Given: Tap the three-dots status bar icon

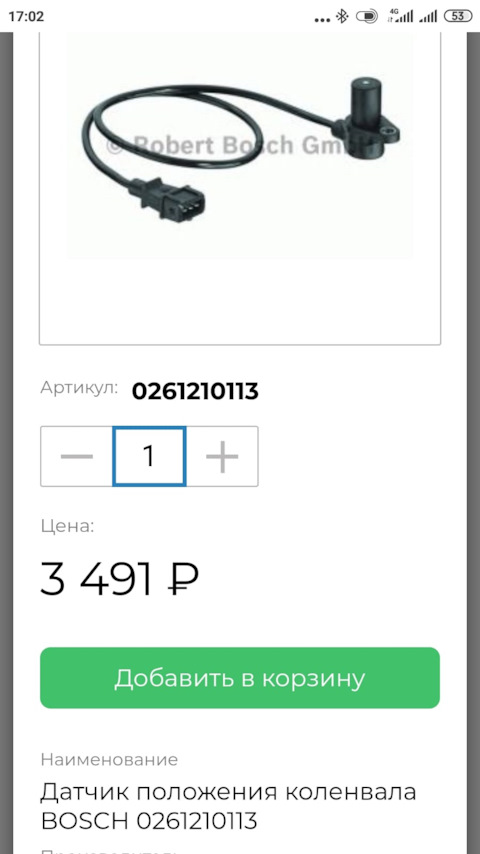Looking at the screenshot, I should (323, 20).
